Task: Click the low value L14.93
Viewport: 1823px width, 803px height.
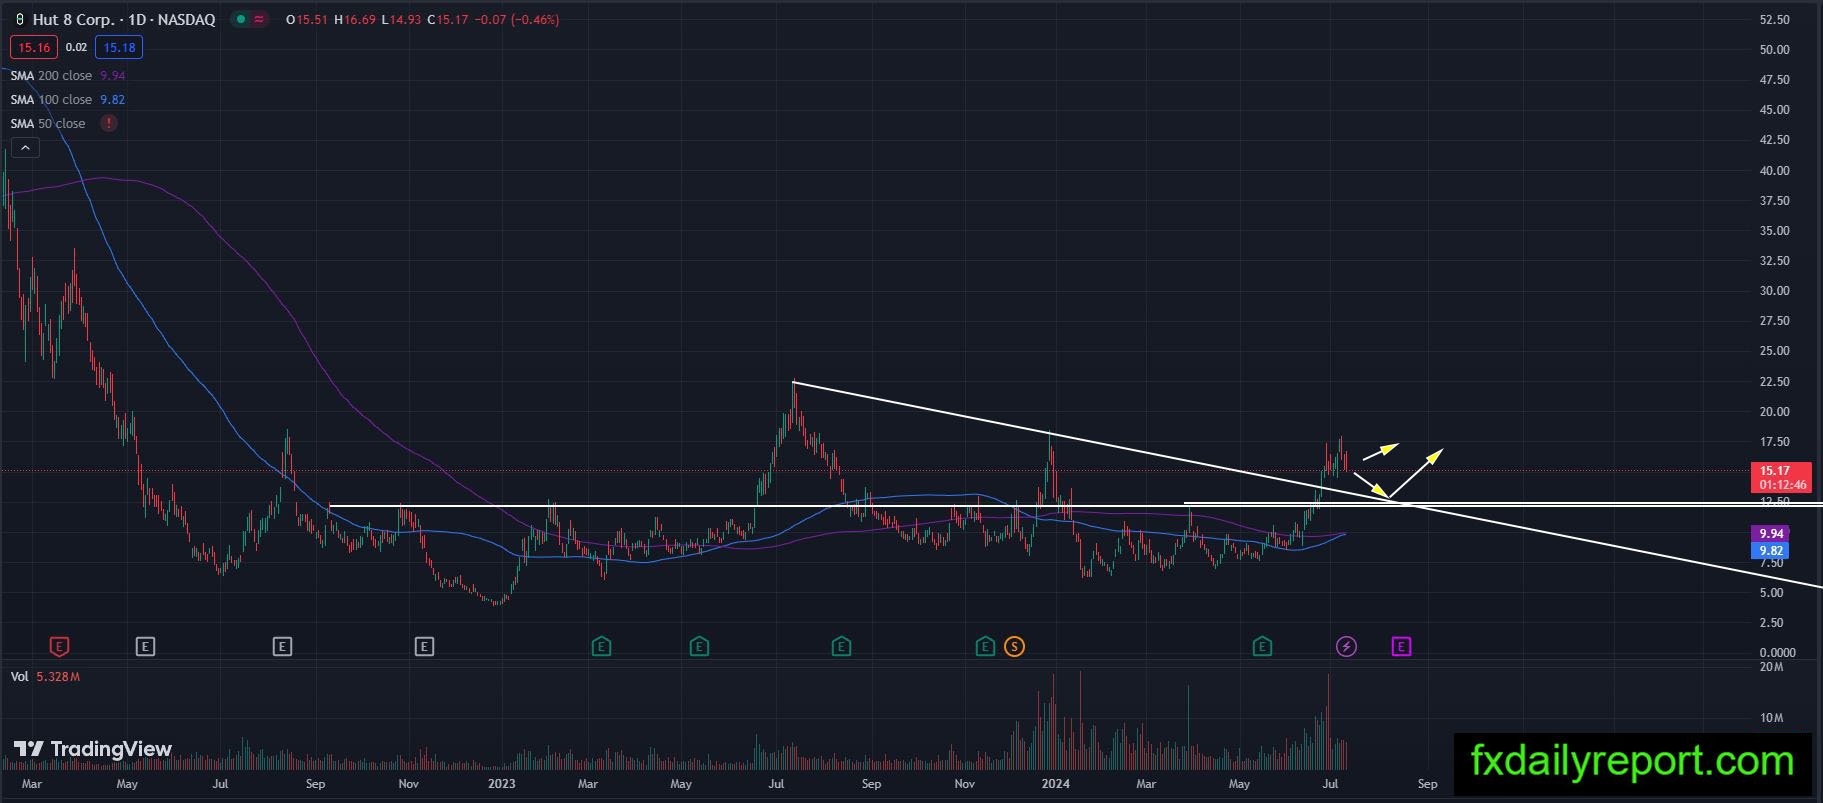Action: coord(402,20)
